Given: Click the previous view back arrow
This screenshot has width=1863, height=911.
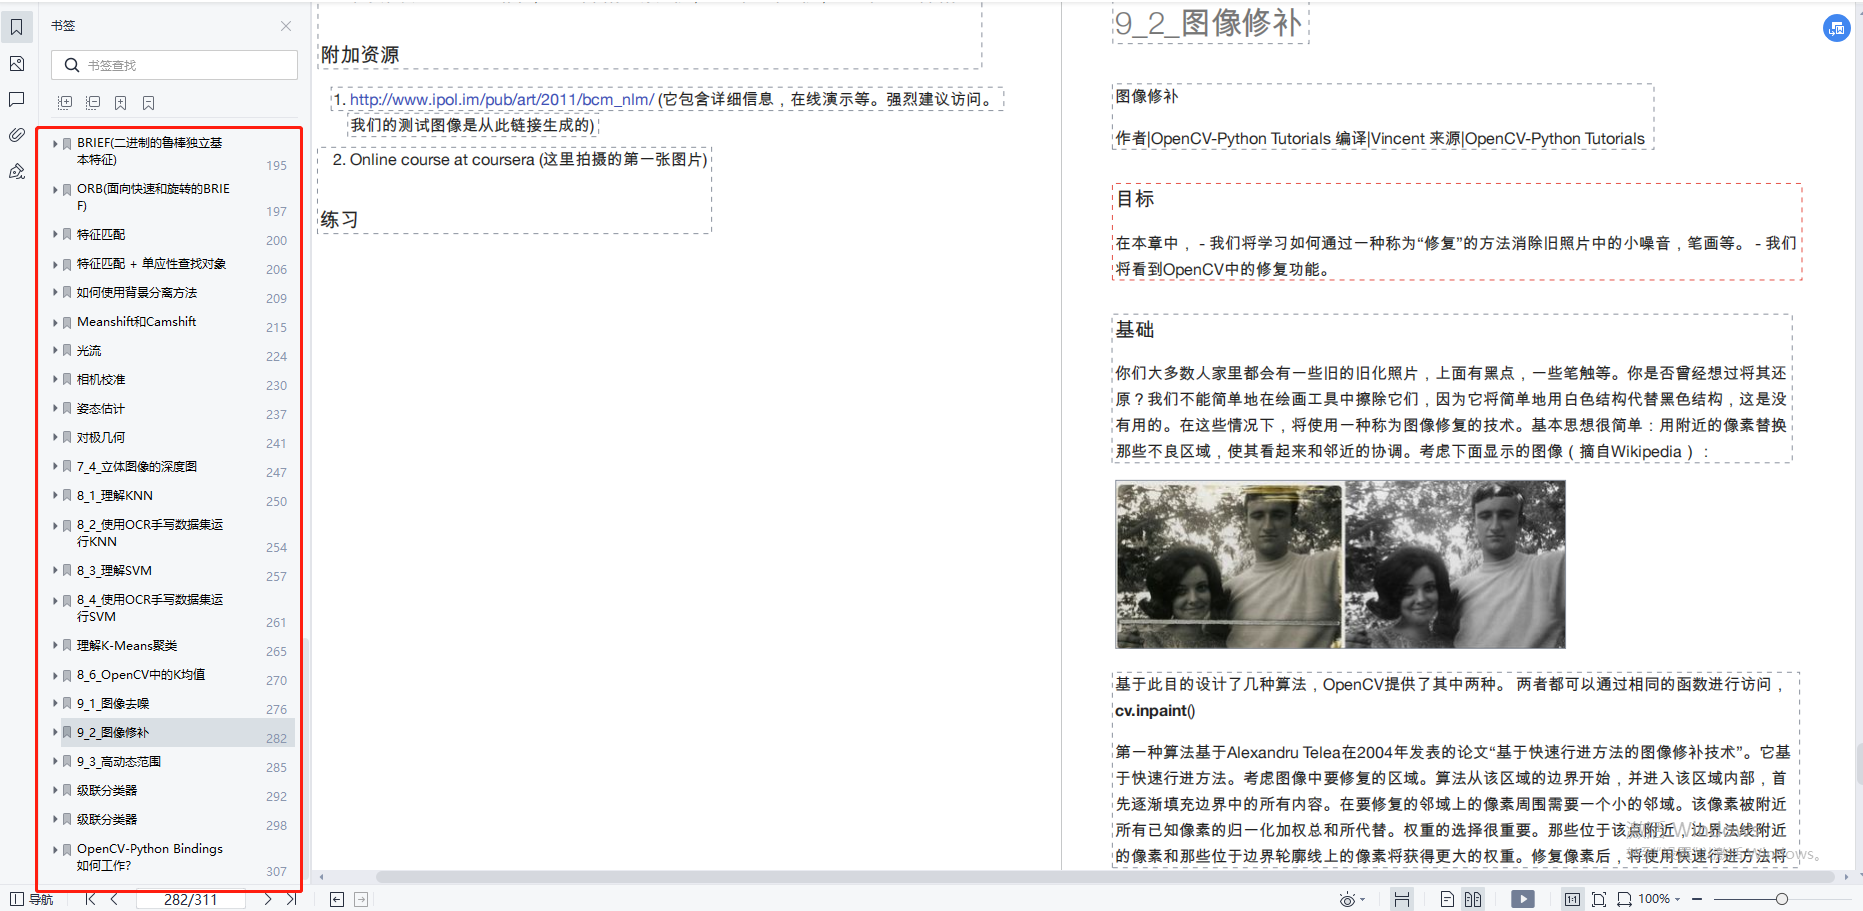Looking at the screenshot, I should pyautogui.click(x=337, y=899).
